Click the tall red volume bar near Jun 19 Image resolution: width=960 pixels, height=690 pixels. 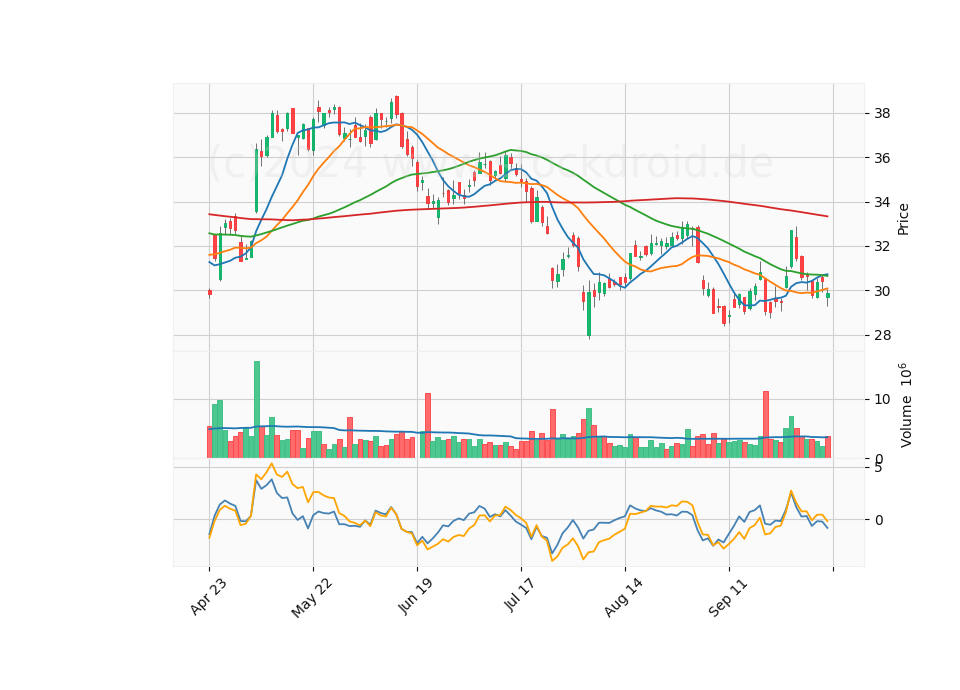pyautogui.click(x=428, y=426)
